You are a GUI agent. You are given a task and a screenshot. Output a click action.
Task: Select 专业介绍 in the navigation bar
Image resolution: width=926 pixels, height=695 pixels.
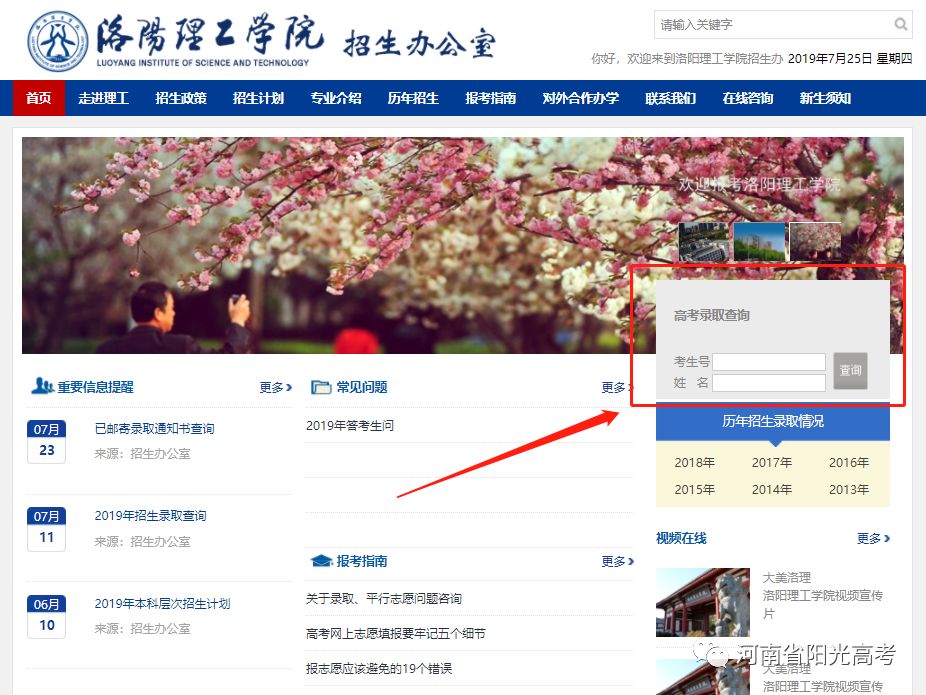pos(335,98)
